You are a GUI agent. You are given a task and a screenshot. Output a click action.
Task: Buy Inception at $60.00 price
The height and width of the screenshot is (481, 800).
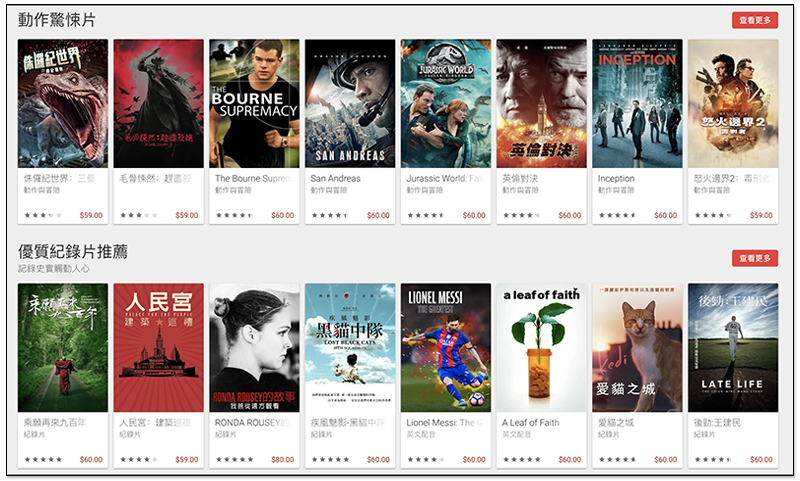click(665, 215)
